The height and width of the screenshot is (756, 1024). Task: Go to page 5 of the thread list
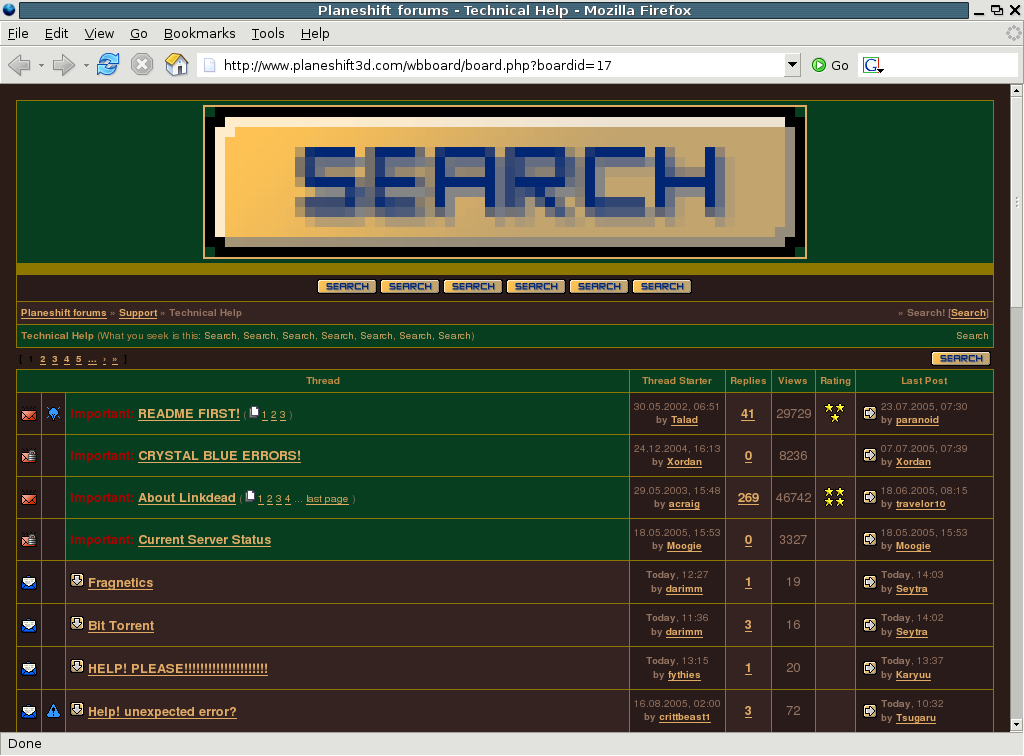tap(78, 359)
